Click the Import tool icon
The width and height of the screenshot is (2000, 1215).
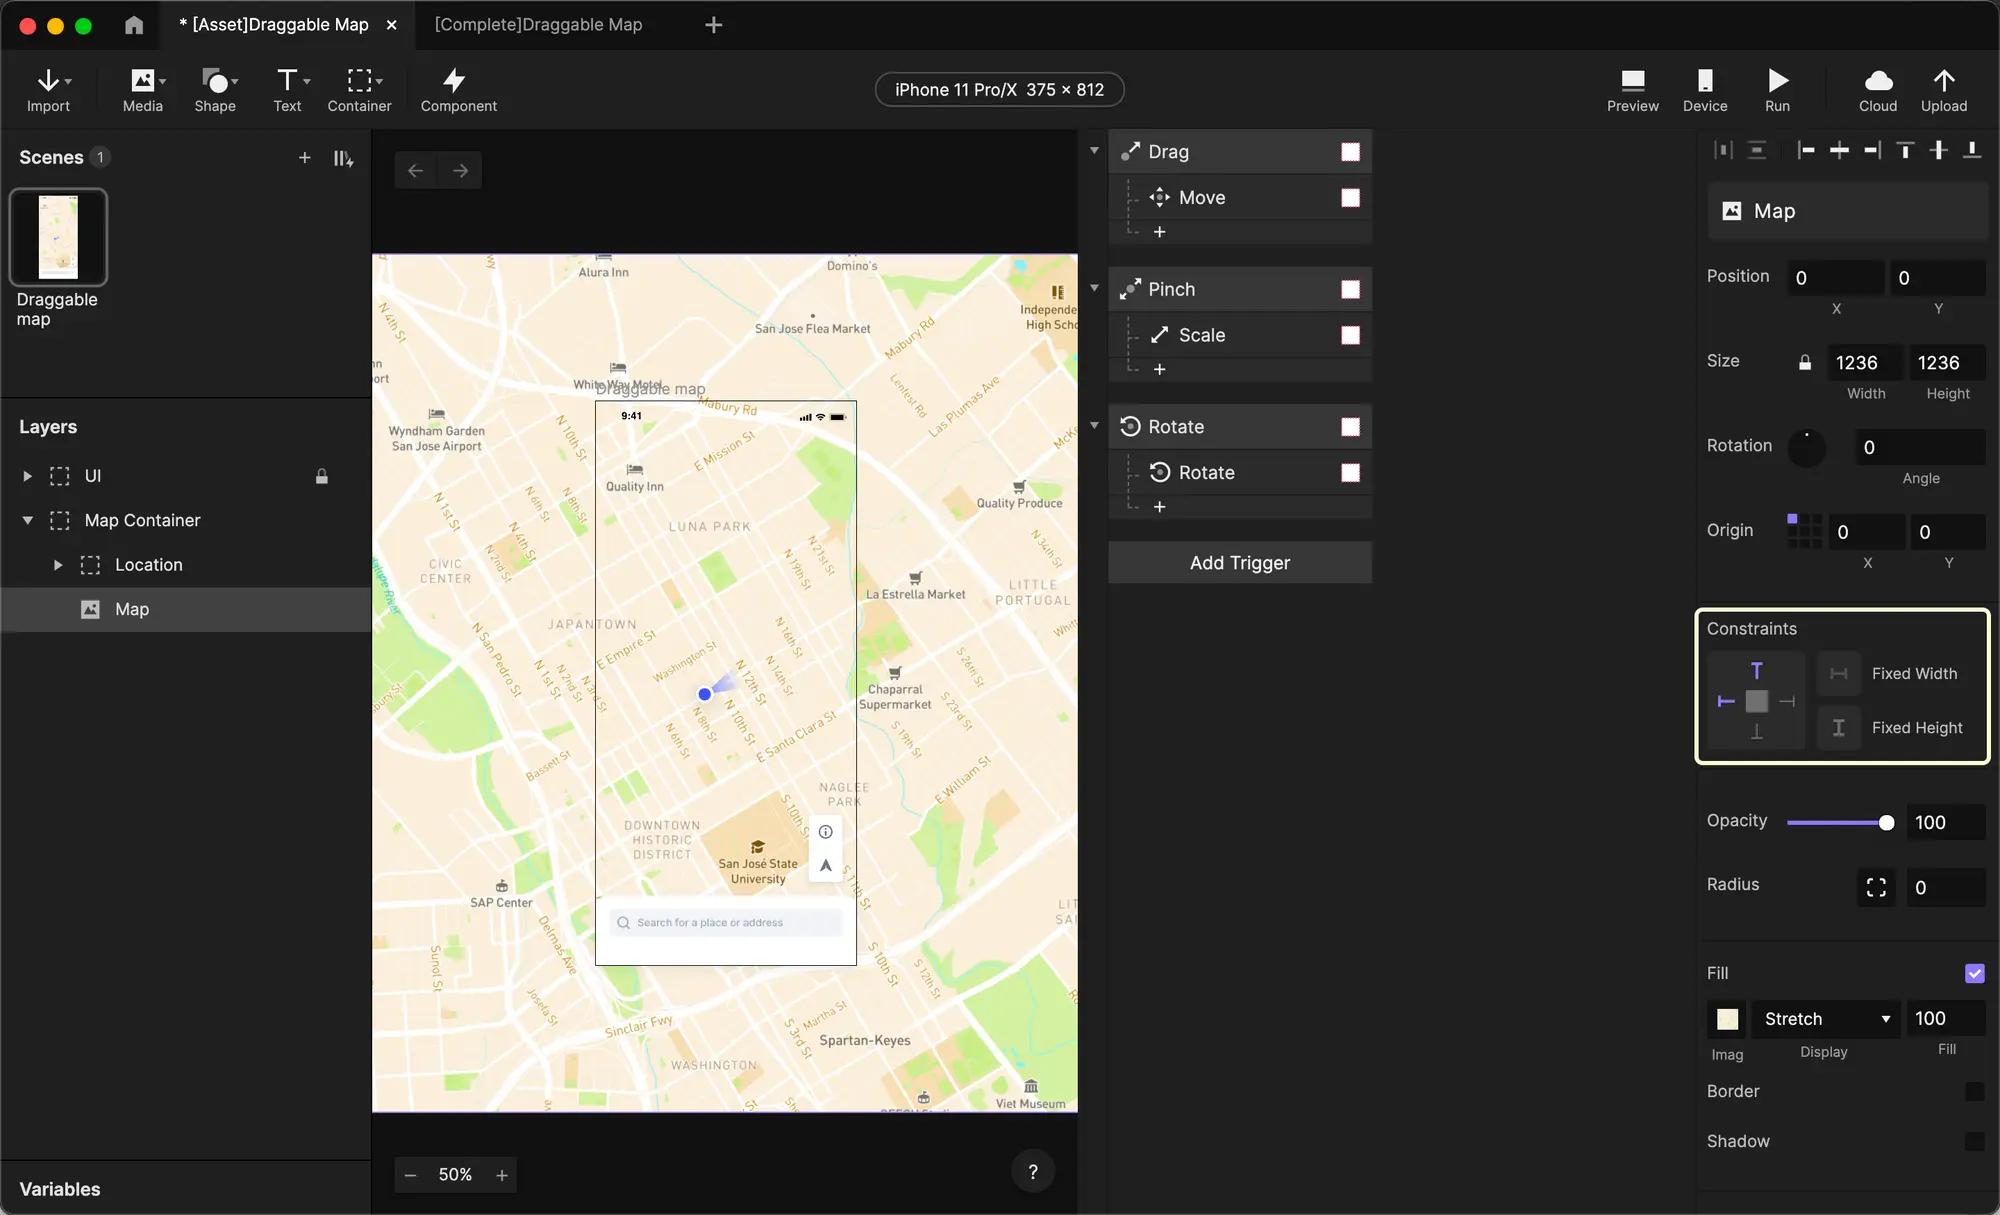click(x=48, y=81)
